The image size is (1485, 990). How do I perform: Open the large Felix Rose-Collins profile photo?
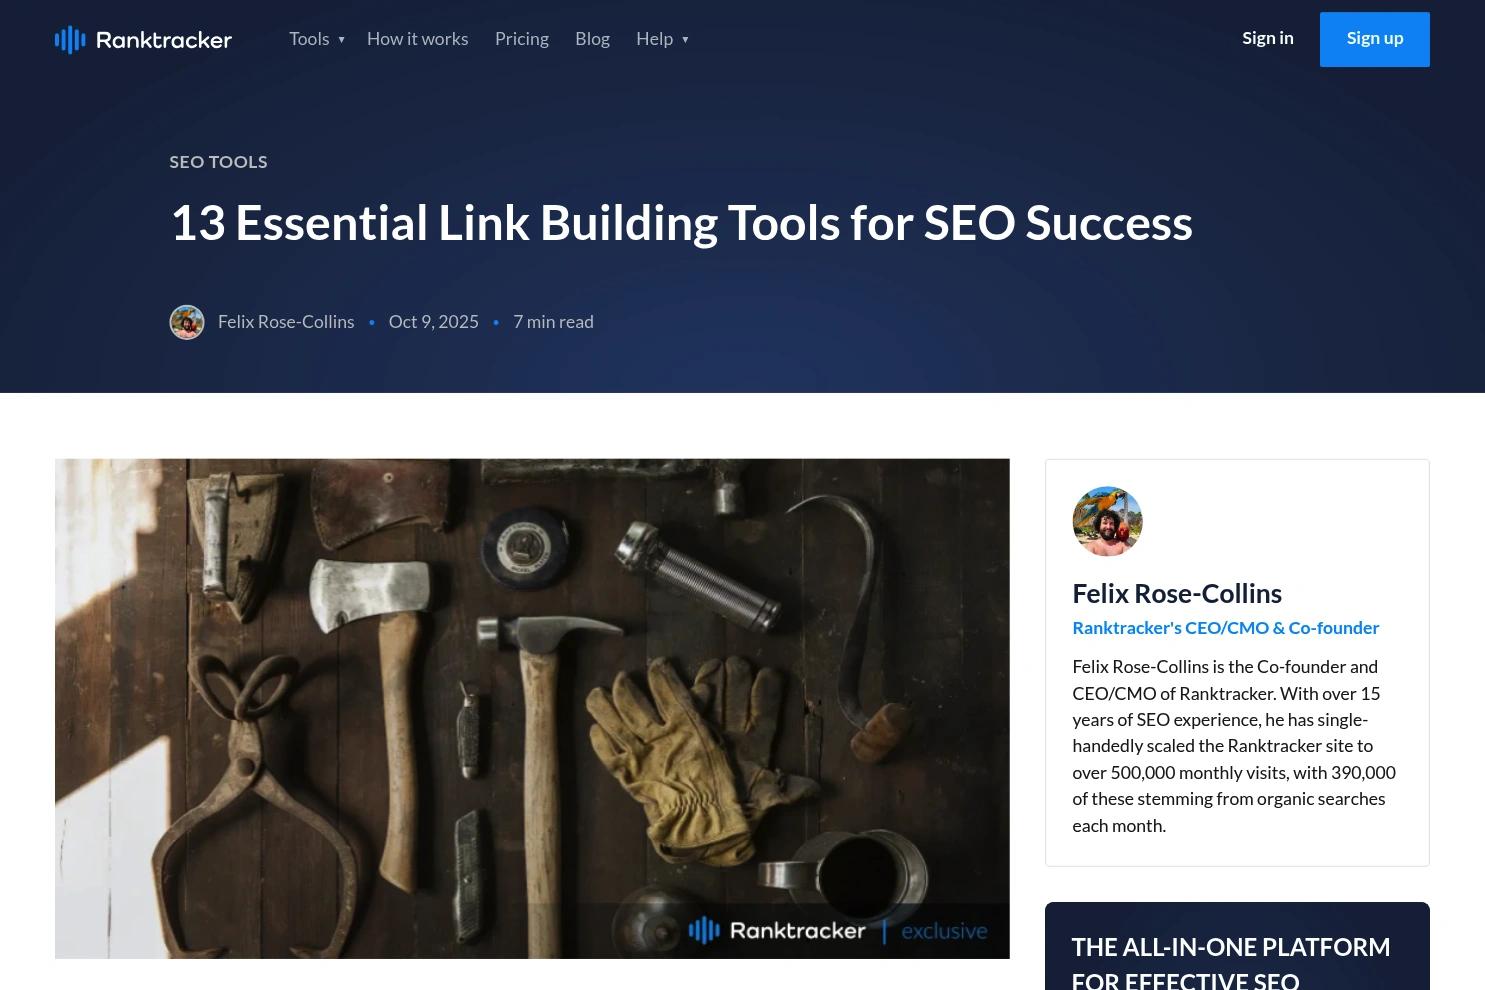pyautogui.click(x=1107, y=521)
